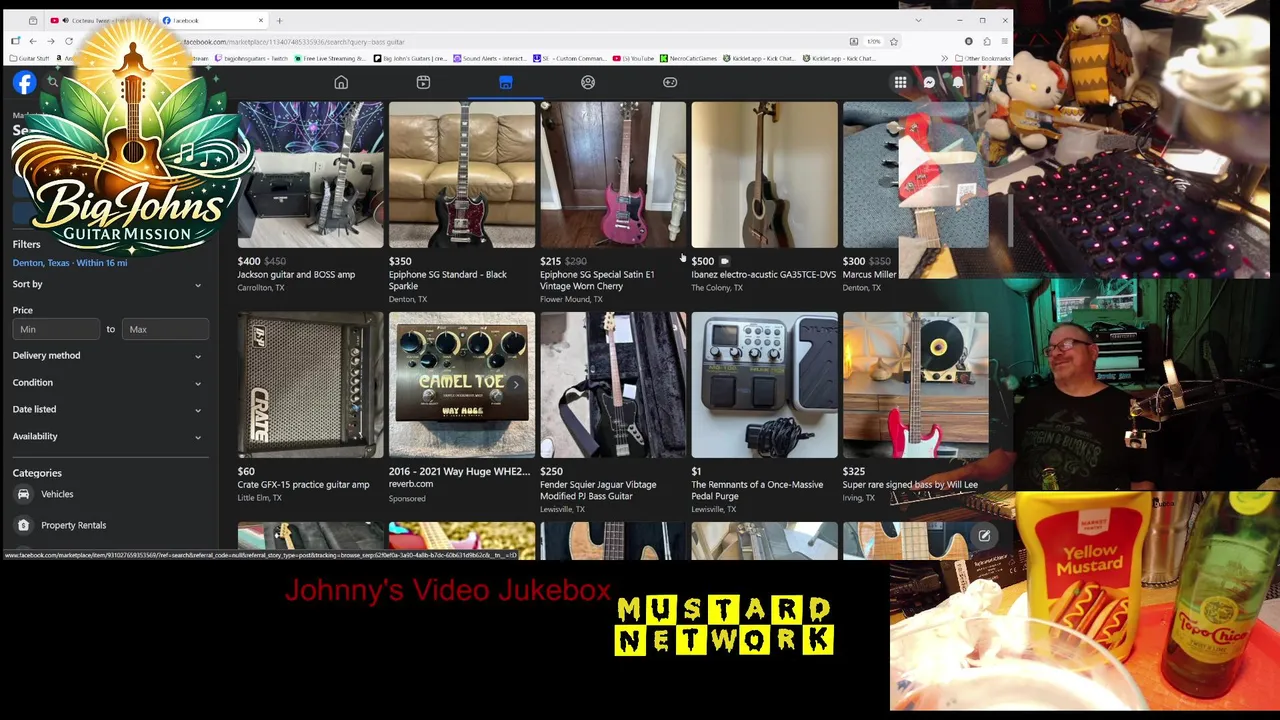Open the Big John's Guitars bookmark
This screenshot has height=720, width=1280.
[410, 58]
